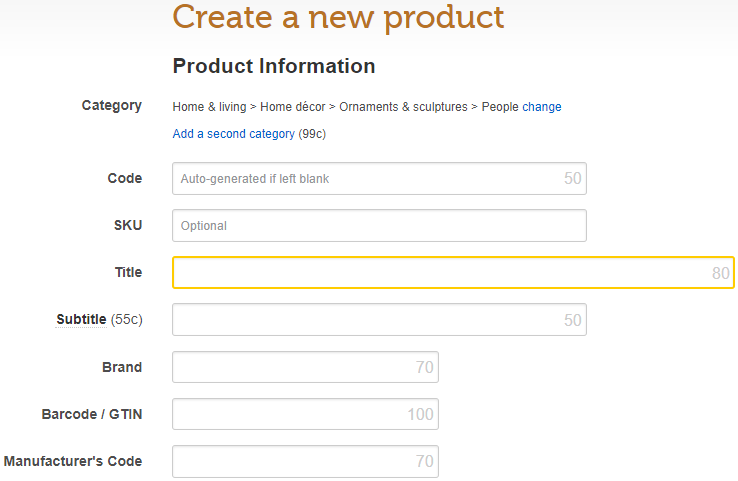Click the Category label
The image size is (738, 481).
[x=112, y=105]
